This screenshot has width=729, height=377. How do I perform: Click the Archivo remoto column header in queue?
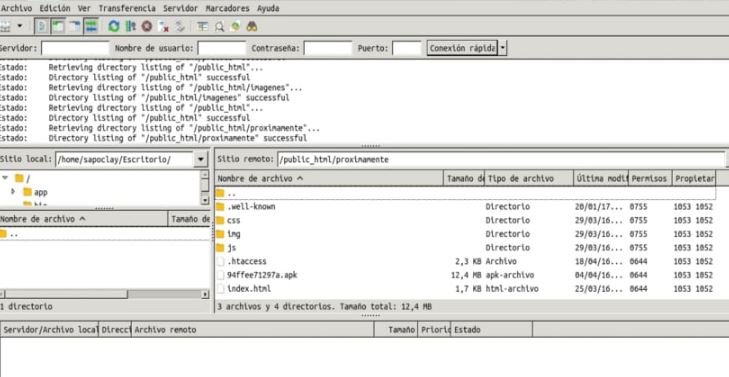tap(253, 330)
